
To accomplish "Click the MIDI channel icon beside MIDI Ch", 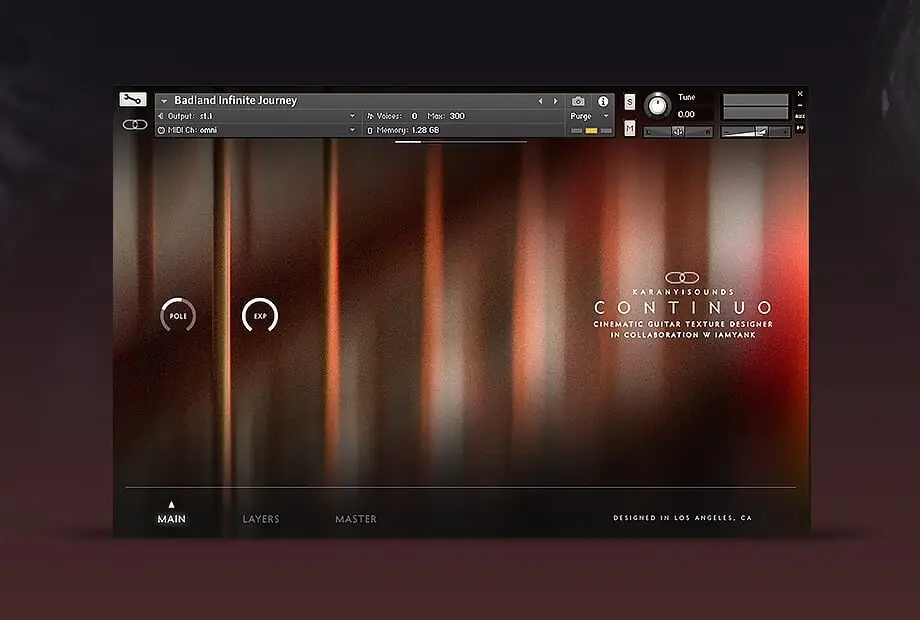I will pos(161,130).
